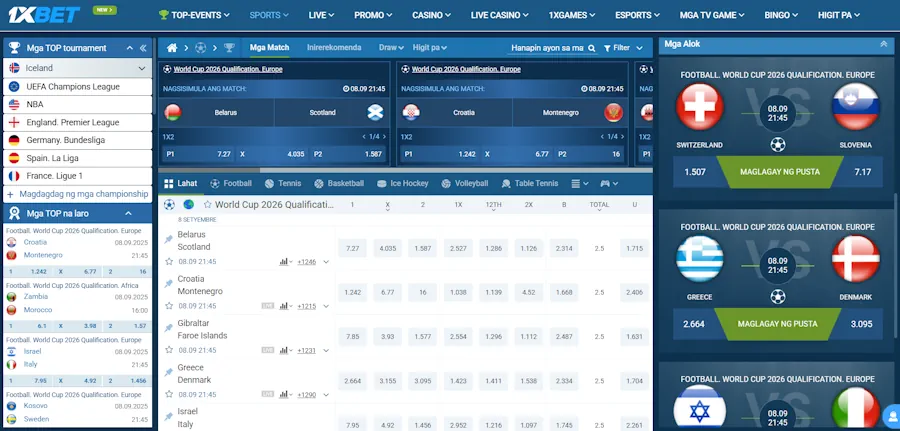Select odds 6.77 draw for Croatia–Montenegro
This screenshot has height=431, width=900.
pyautogui.click(x=387, y=293)
